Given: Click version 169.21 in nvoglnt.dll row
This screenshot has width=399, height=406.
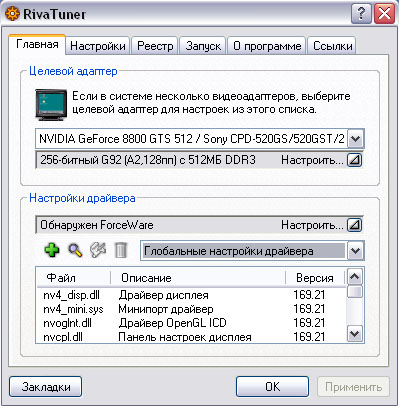Looking at the screenshot, I should click(309, 323).
